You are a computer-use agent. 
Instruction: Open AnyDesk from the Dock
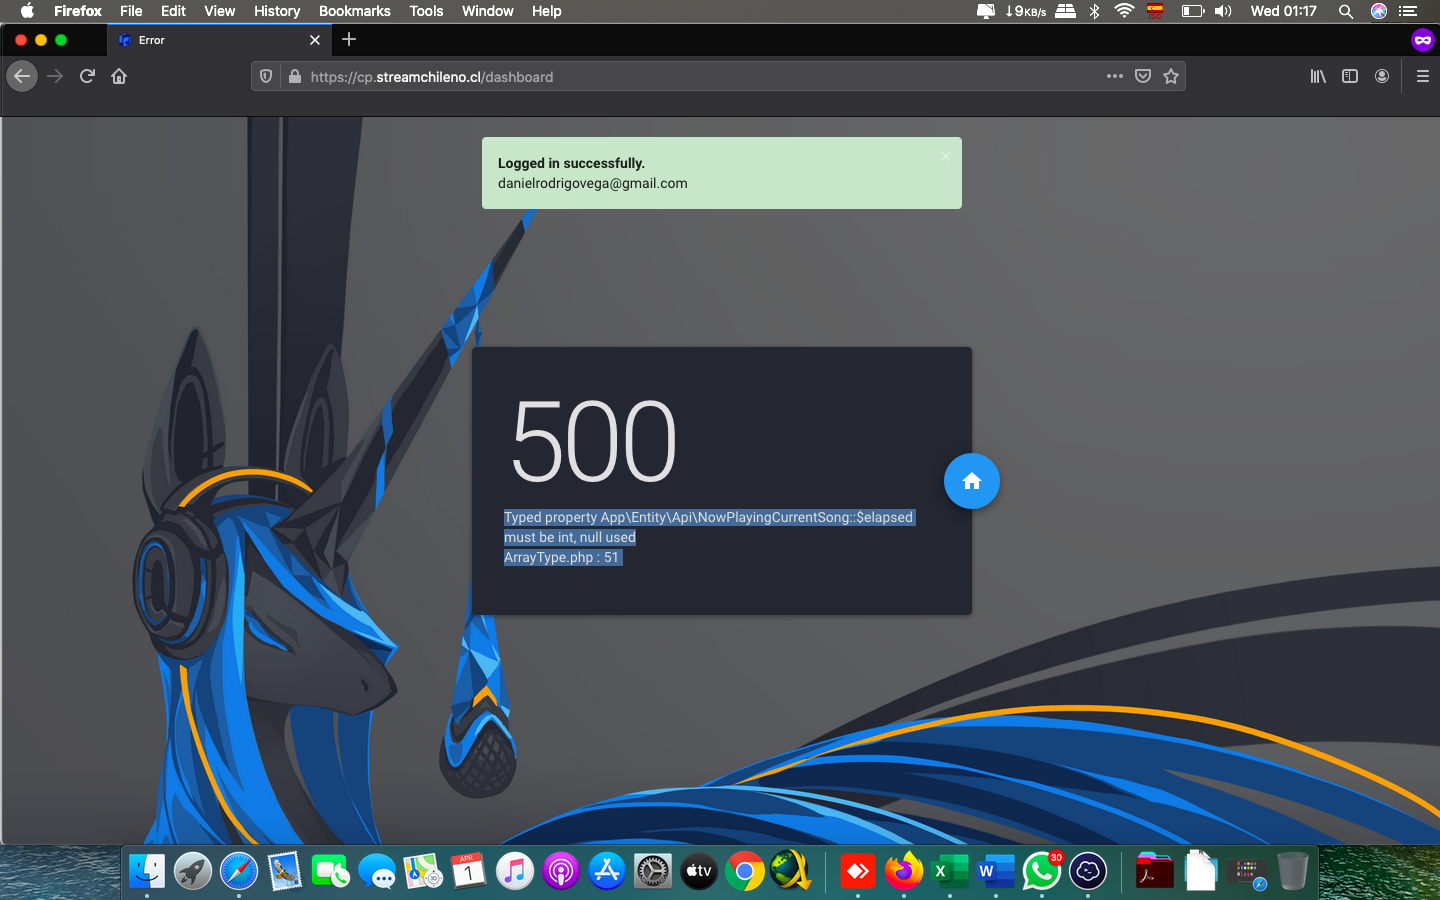(857, 871)
